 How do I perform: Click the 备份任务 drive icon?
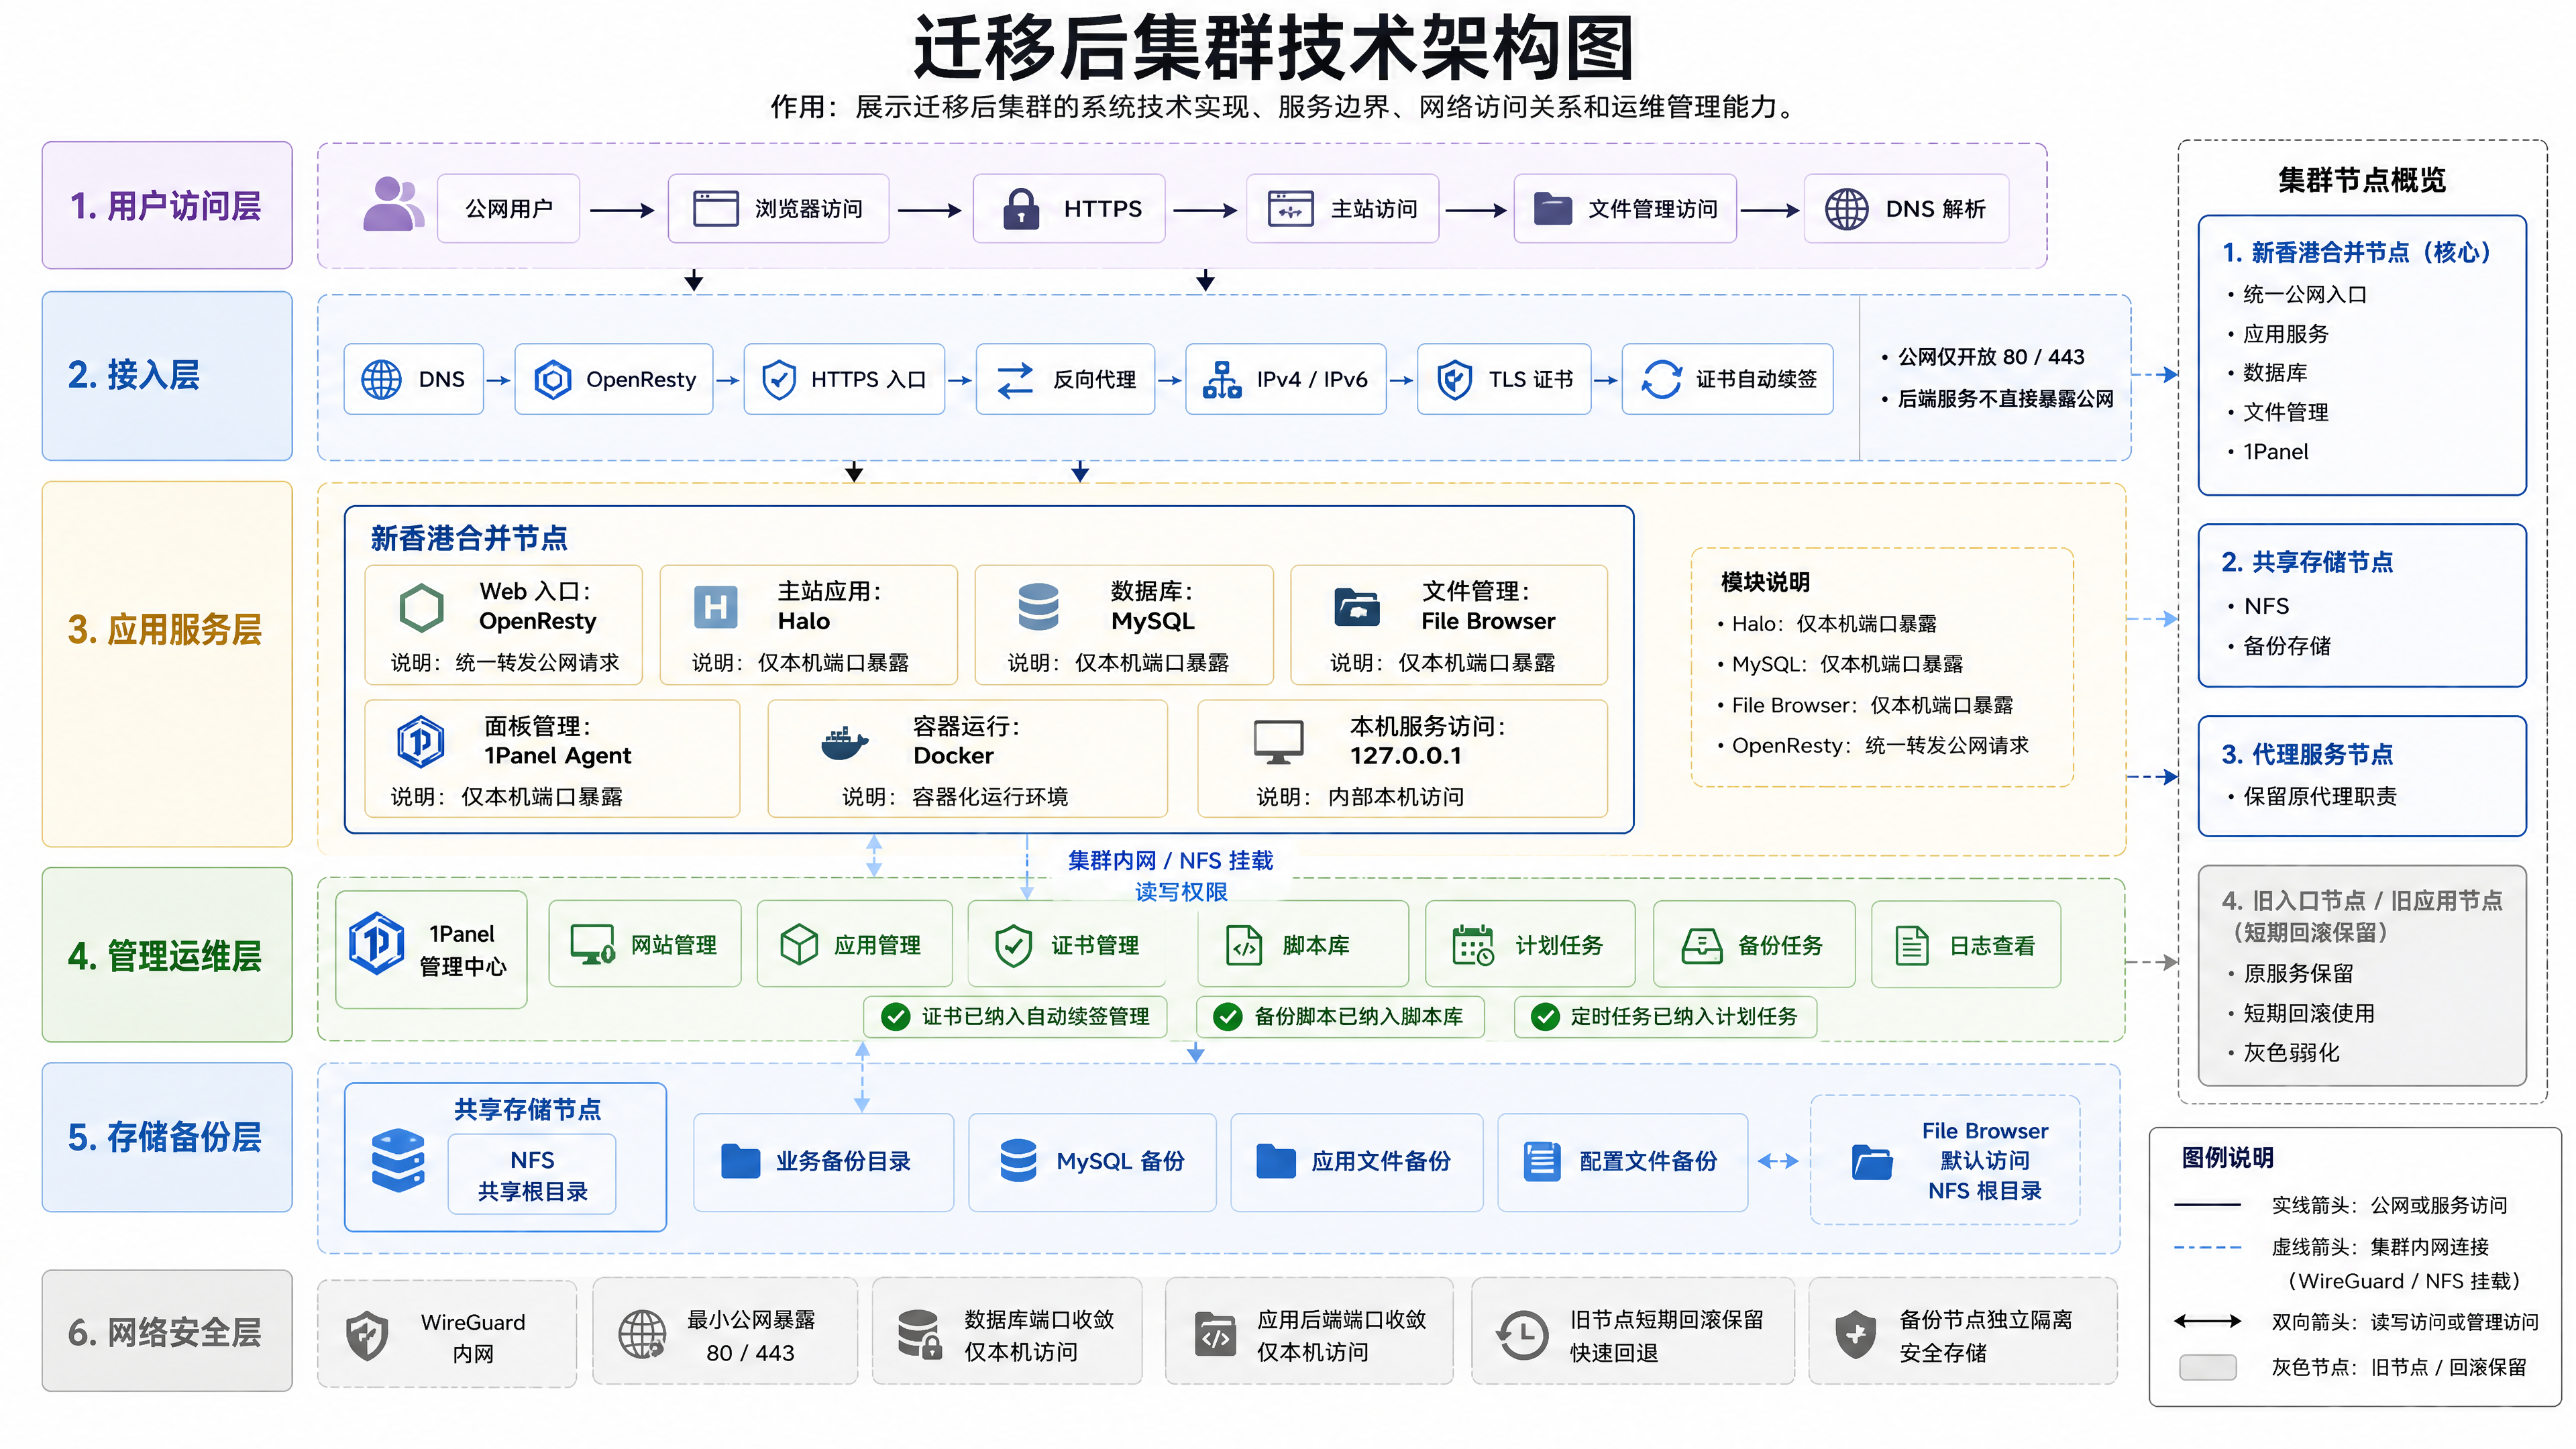1701,946
